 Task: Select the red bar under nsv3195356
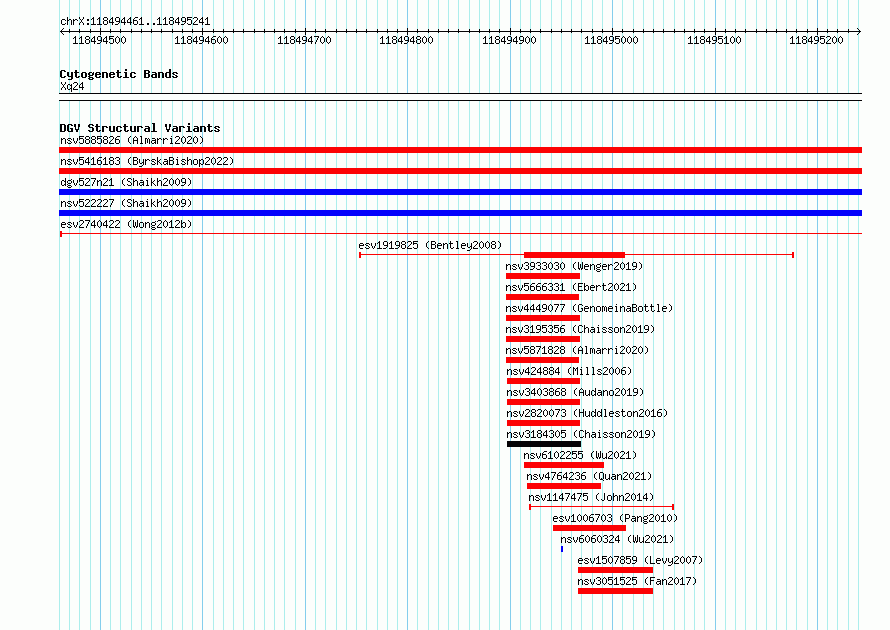(543, 339)
